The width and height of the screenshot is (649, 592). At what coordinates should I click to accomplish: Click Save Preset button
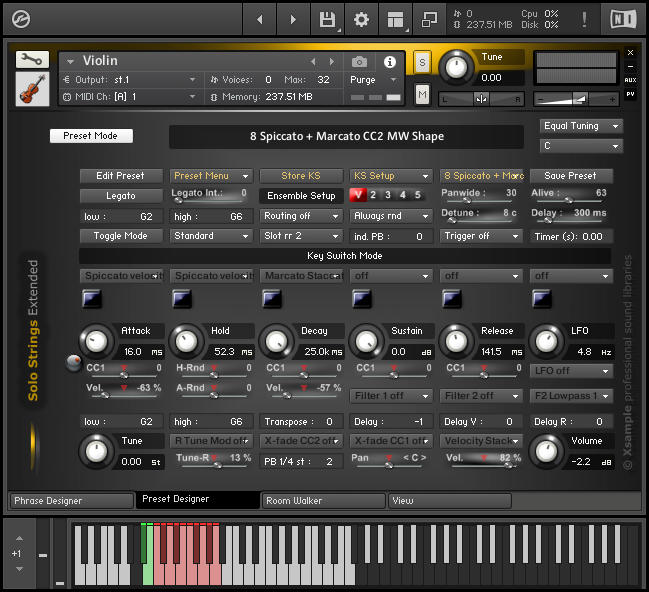(x=571, y=176)
